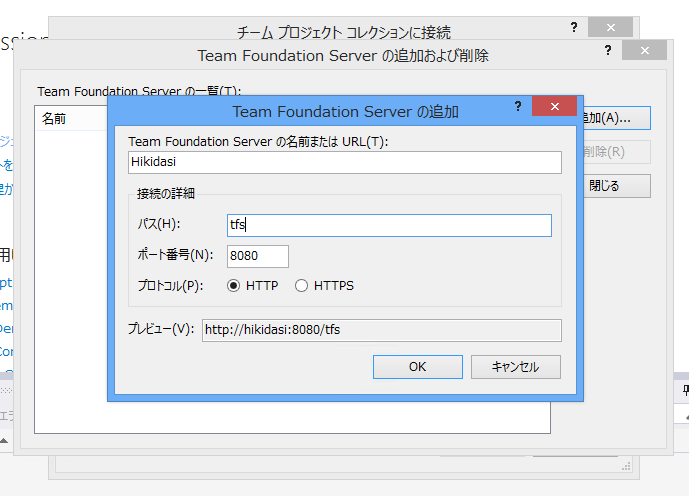This screenshot has height=496, width=689.
Task: Click resize grip of チーム プロジェクト コレクション window
Action: click(626, 467)
